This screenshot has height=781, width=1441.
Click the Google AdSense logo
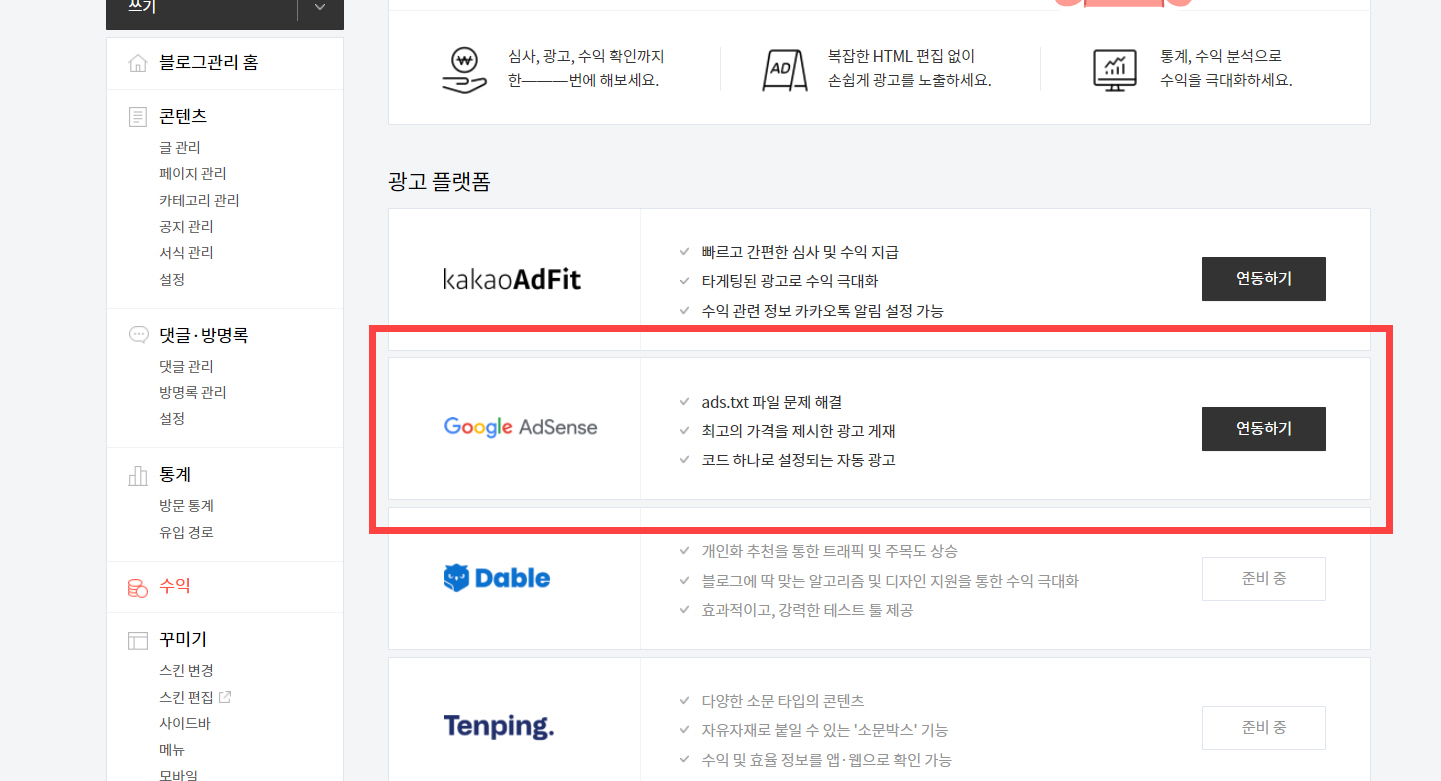(x=520, y=428)
